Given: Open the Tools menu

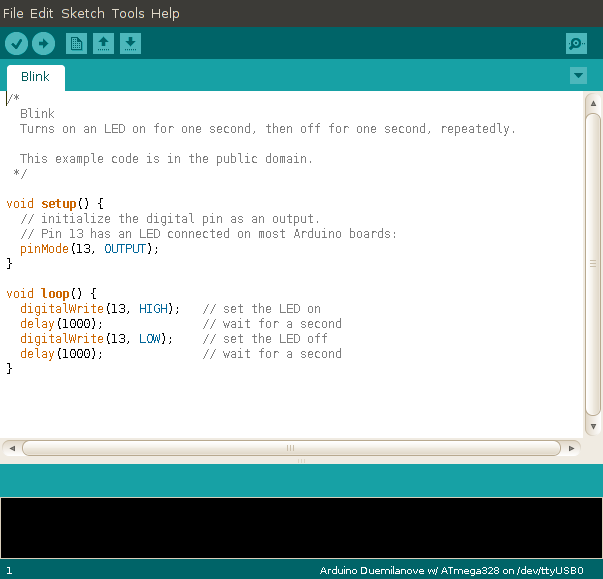Looking at the screenshot, I should pyautogui.click(x=128, y=13).
